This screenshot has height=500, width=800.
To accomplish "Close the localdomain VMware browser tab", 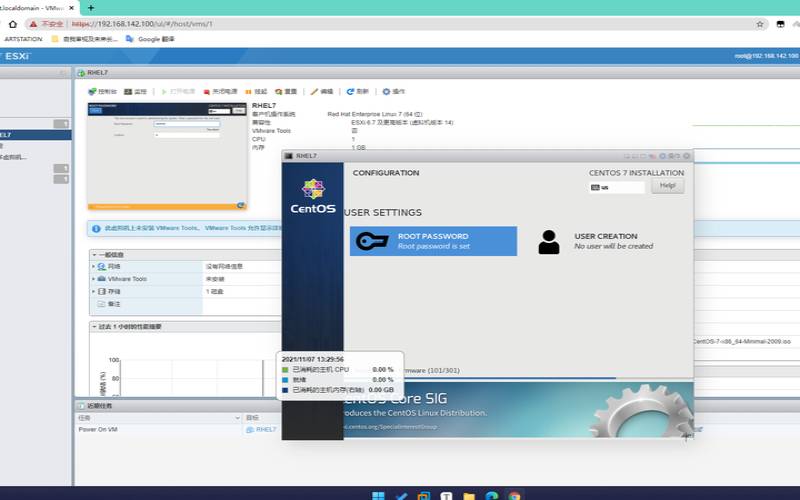I will pyautogui.click(x=71, y=8).
